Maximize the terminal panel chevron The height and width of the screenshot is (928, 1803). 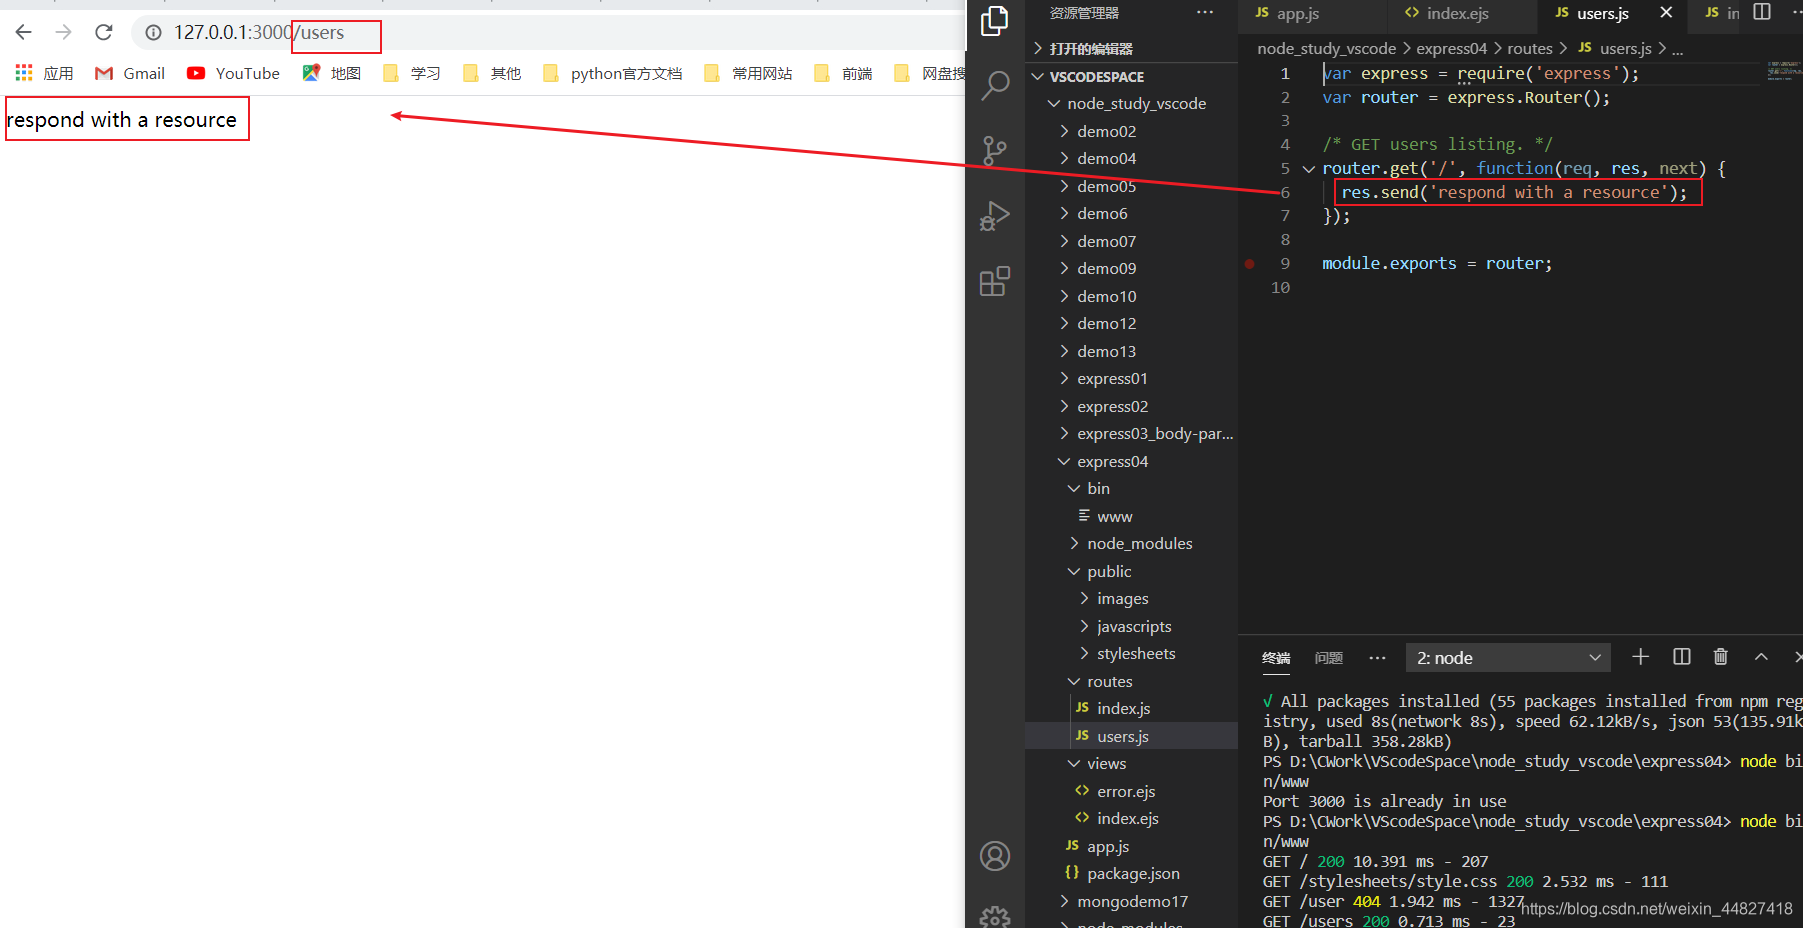(x=1761, y=657)
